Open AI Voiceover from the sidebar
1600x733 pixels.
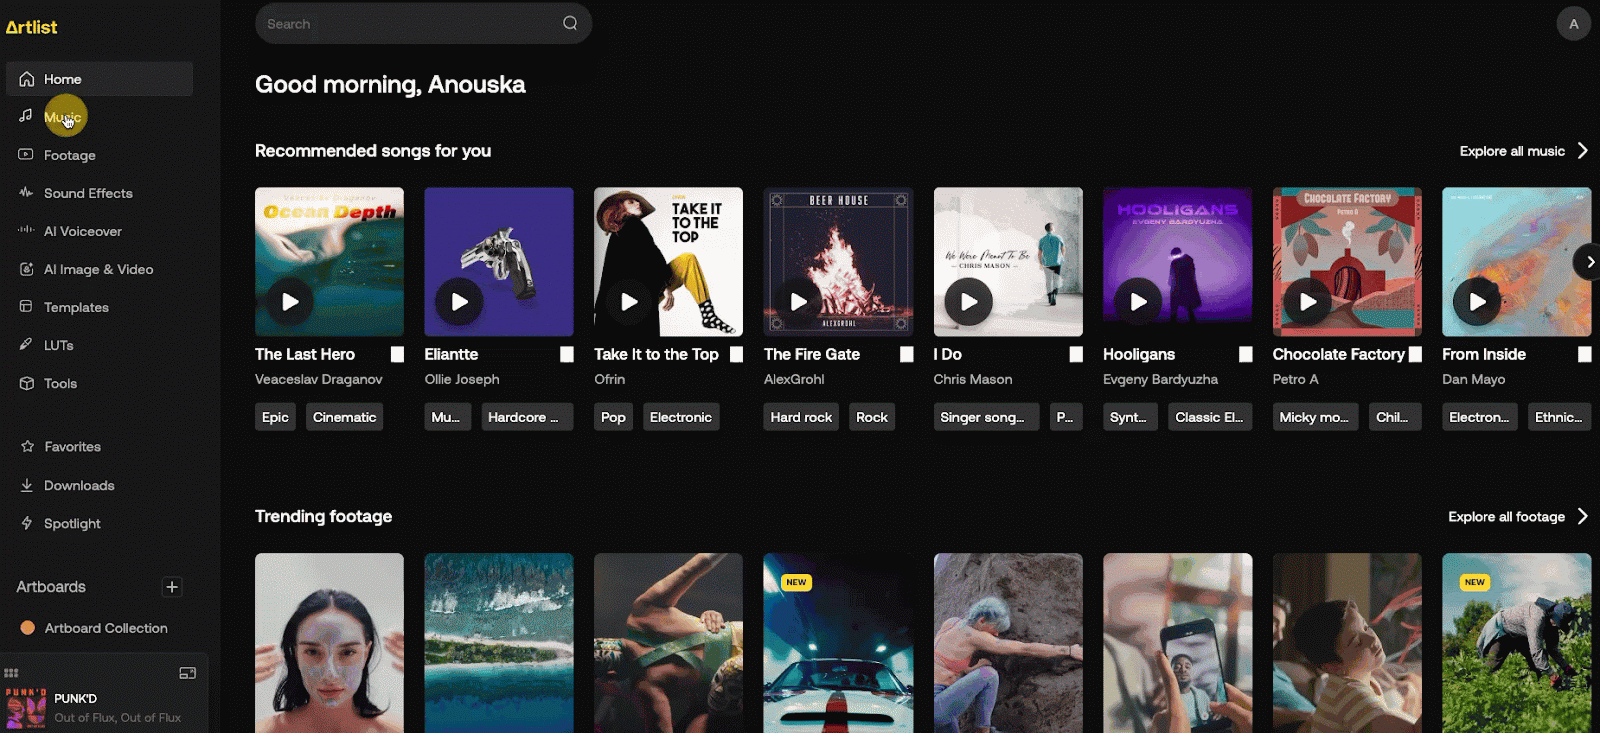(x=82, y=231)
